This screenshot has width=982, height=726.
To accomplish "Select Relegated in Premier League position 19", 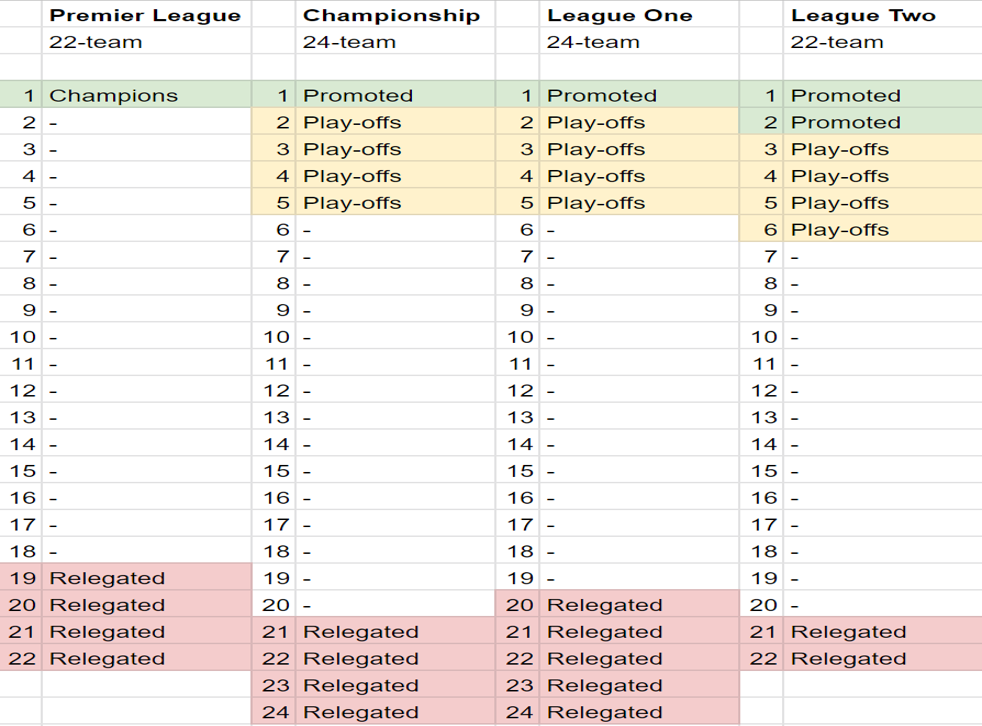I will 107,578.
